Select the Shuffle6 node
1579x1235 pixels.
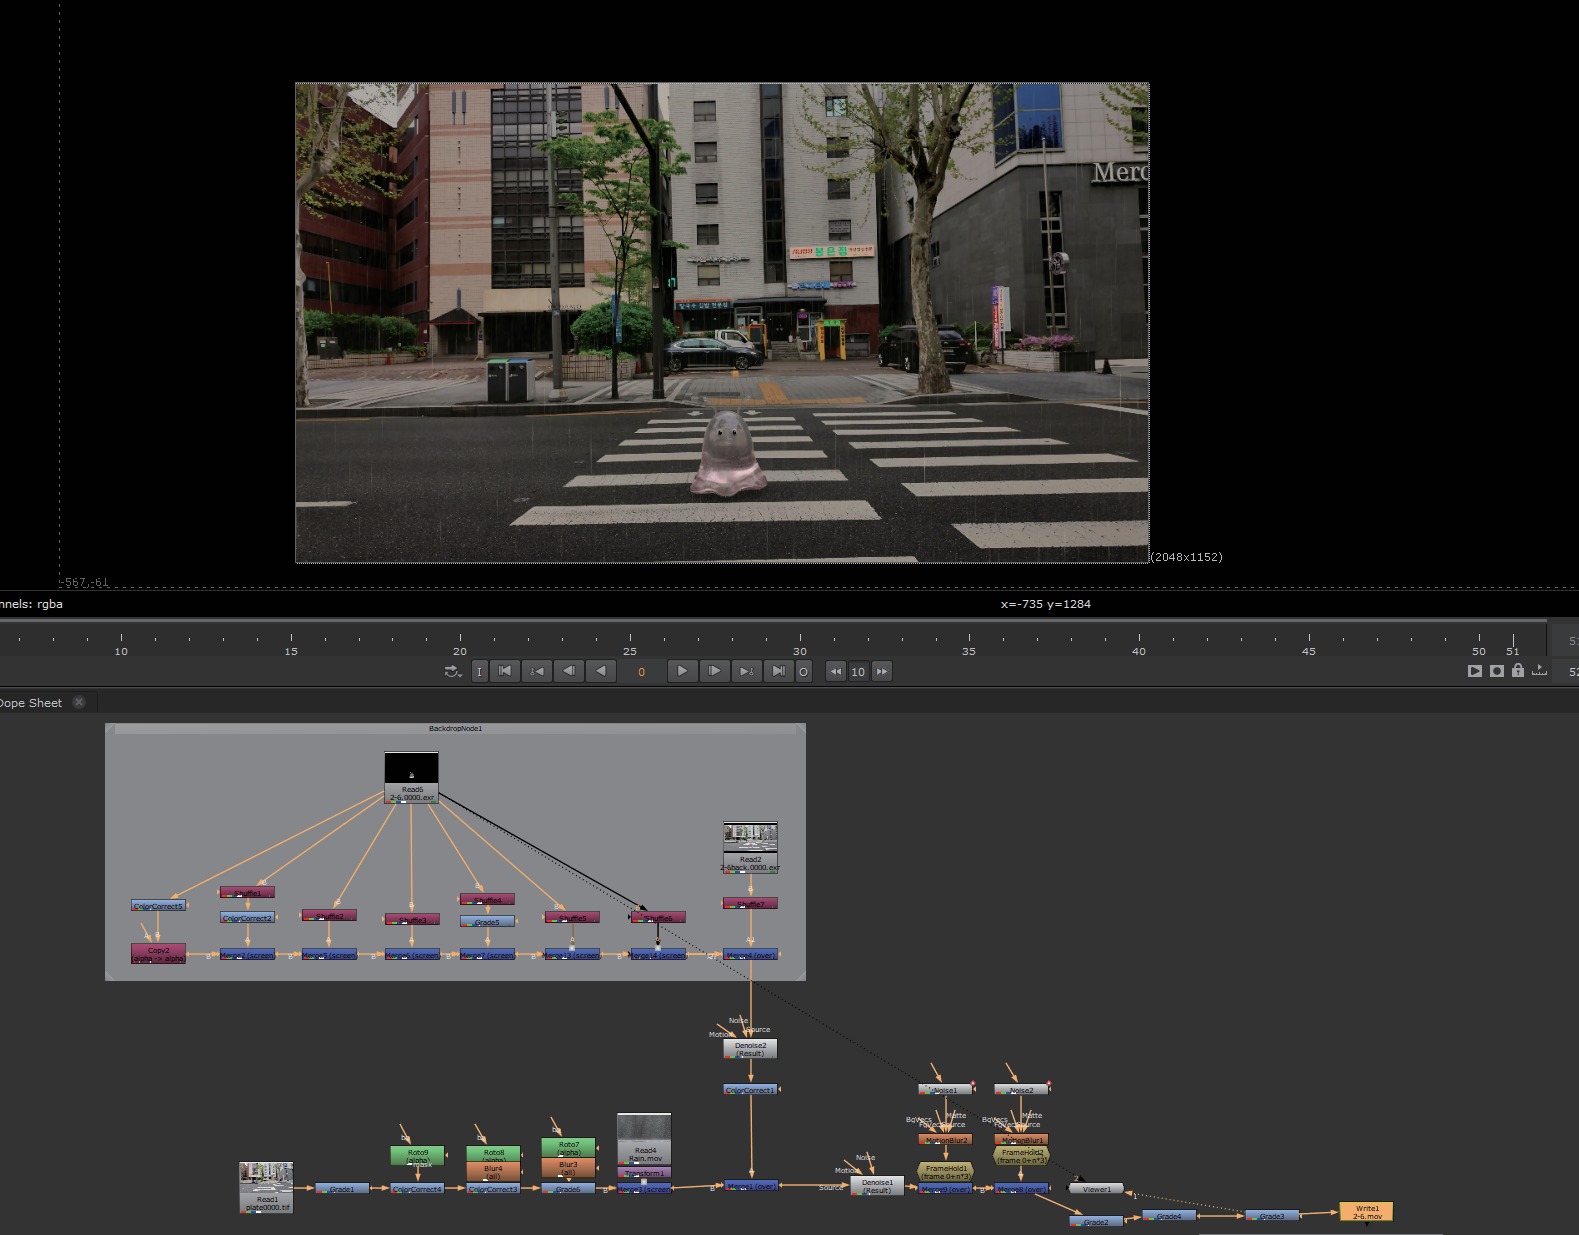click(658, 917)
